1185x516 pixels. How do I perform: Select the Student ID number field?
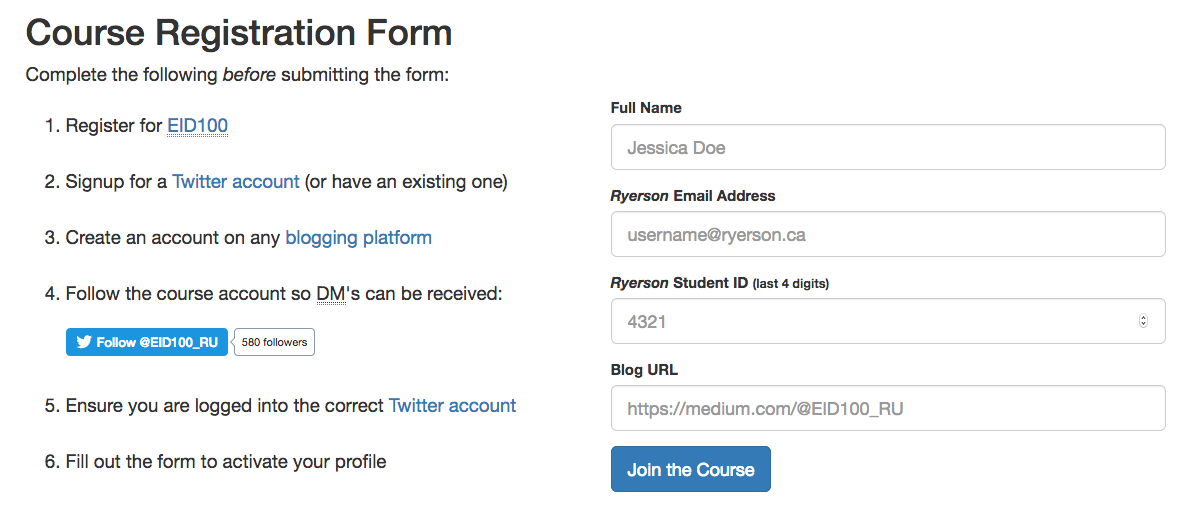click(870, 322)
